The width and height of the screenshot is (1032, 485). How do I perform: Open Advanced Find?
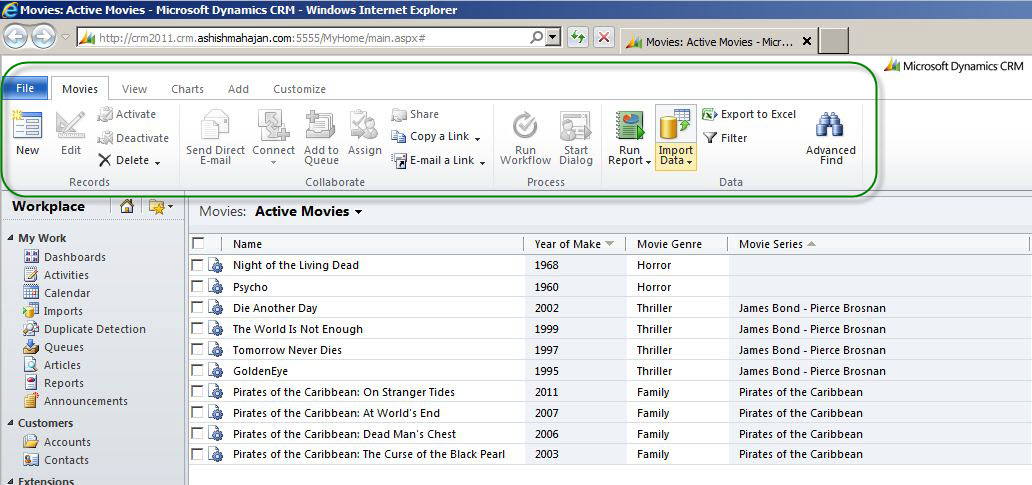coord(831,138)
